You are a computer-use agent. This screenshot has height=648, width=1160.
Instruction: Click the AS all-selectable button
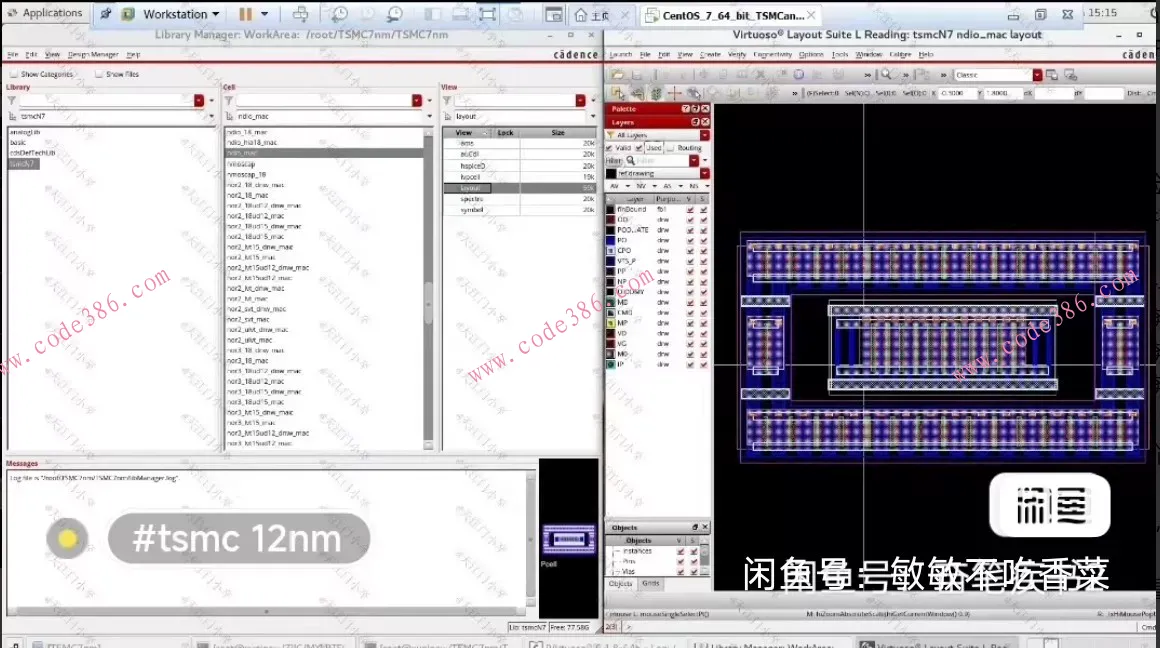pos(667,186)
